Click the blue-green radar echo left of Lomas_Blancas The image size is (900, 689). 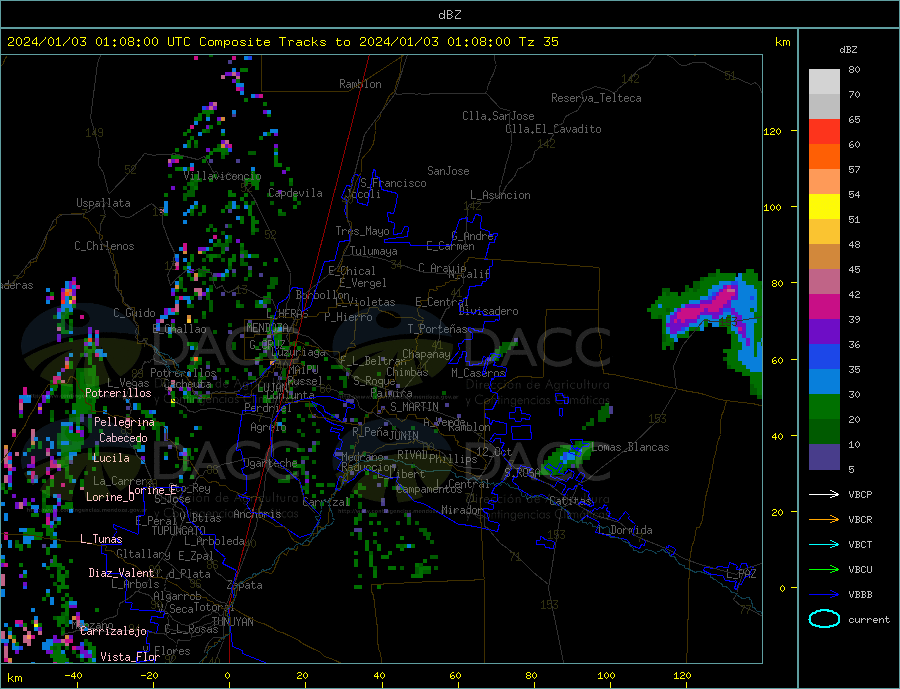click(x=567, y=457)
